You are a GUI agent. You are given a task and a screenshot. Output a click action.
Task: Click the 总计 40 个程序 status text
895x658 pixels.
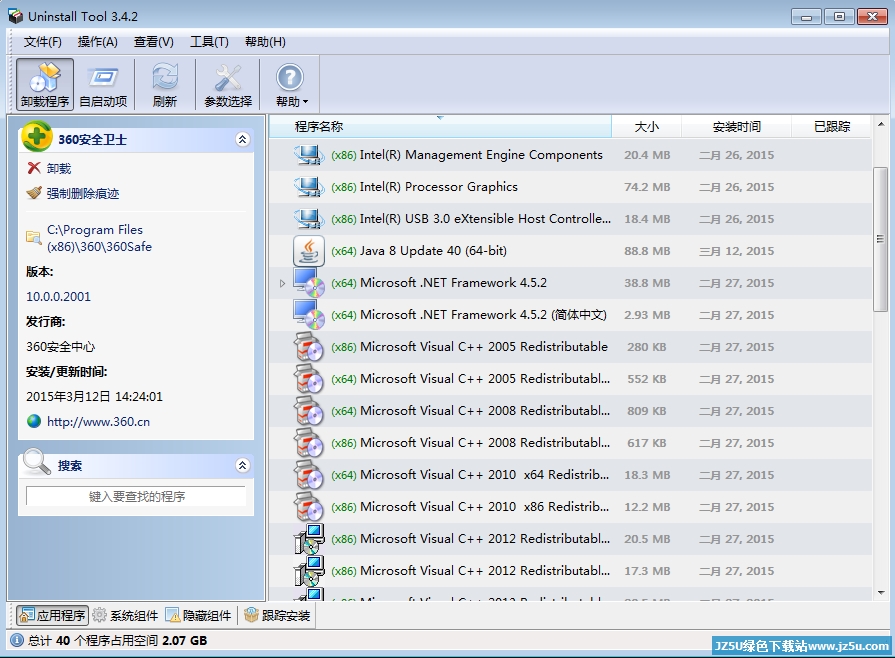point(118,640)
